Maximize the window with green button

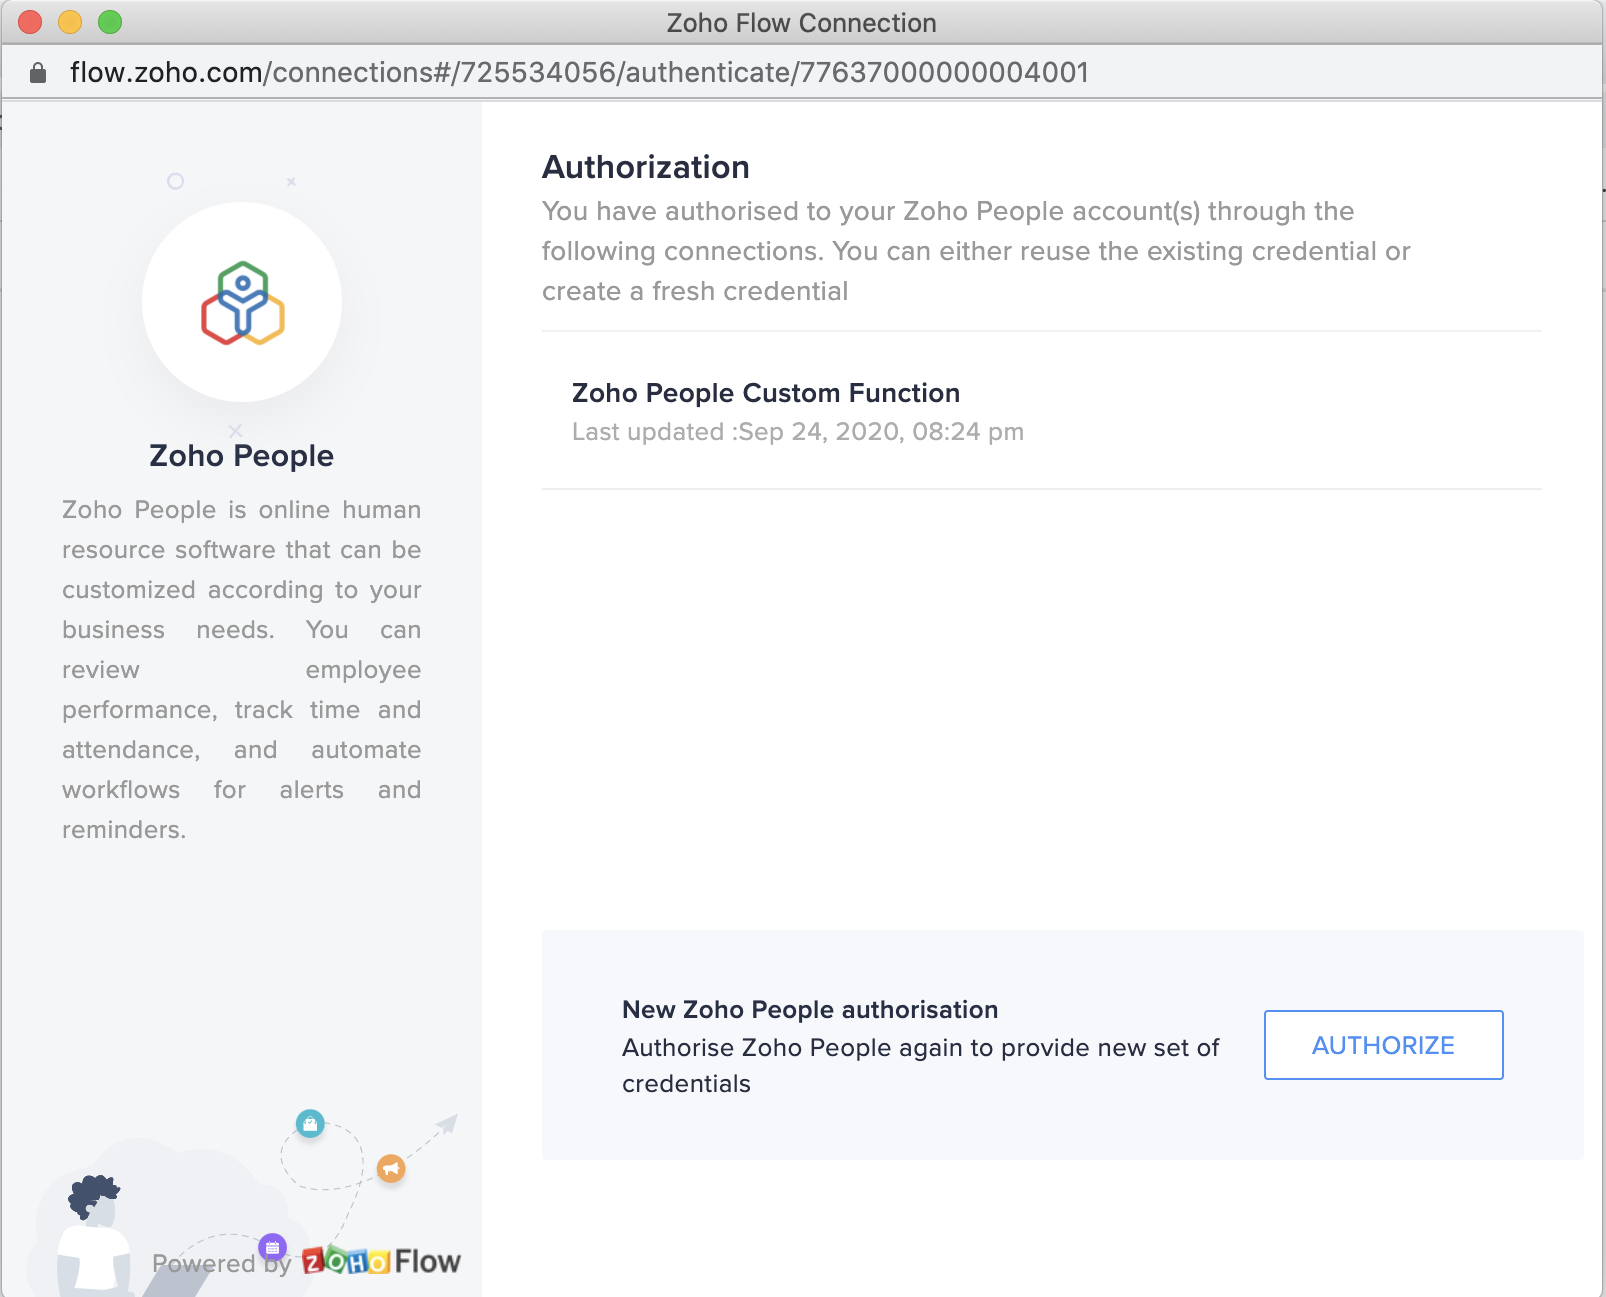[110, 22]
